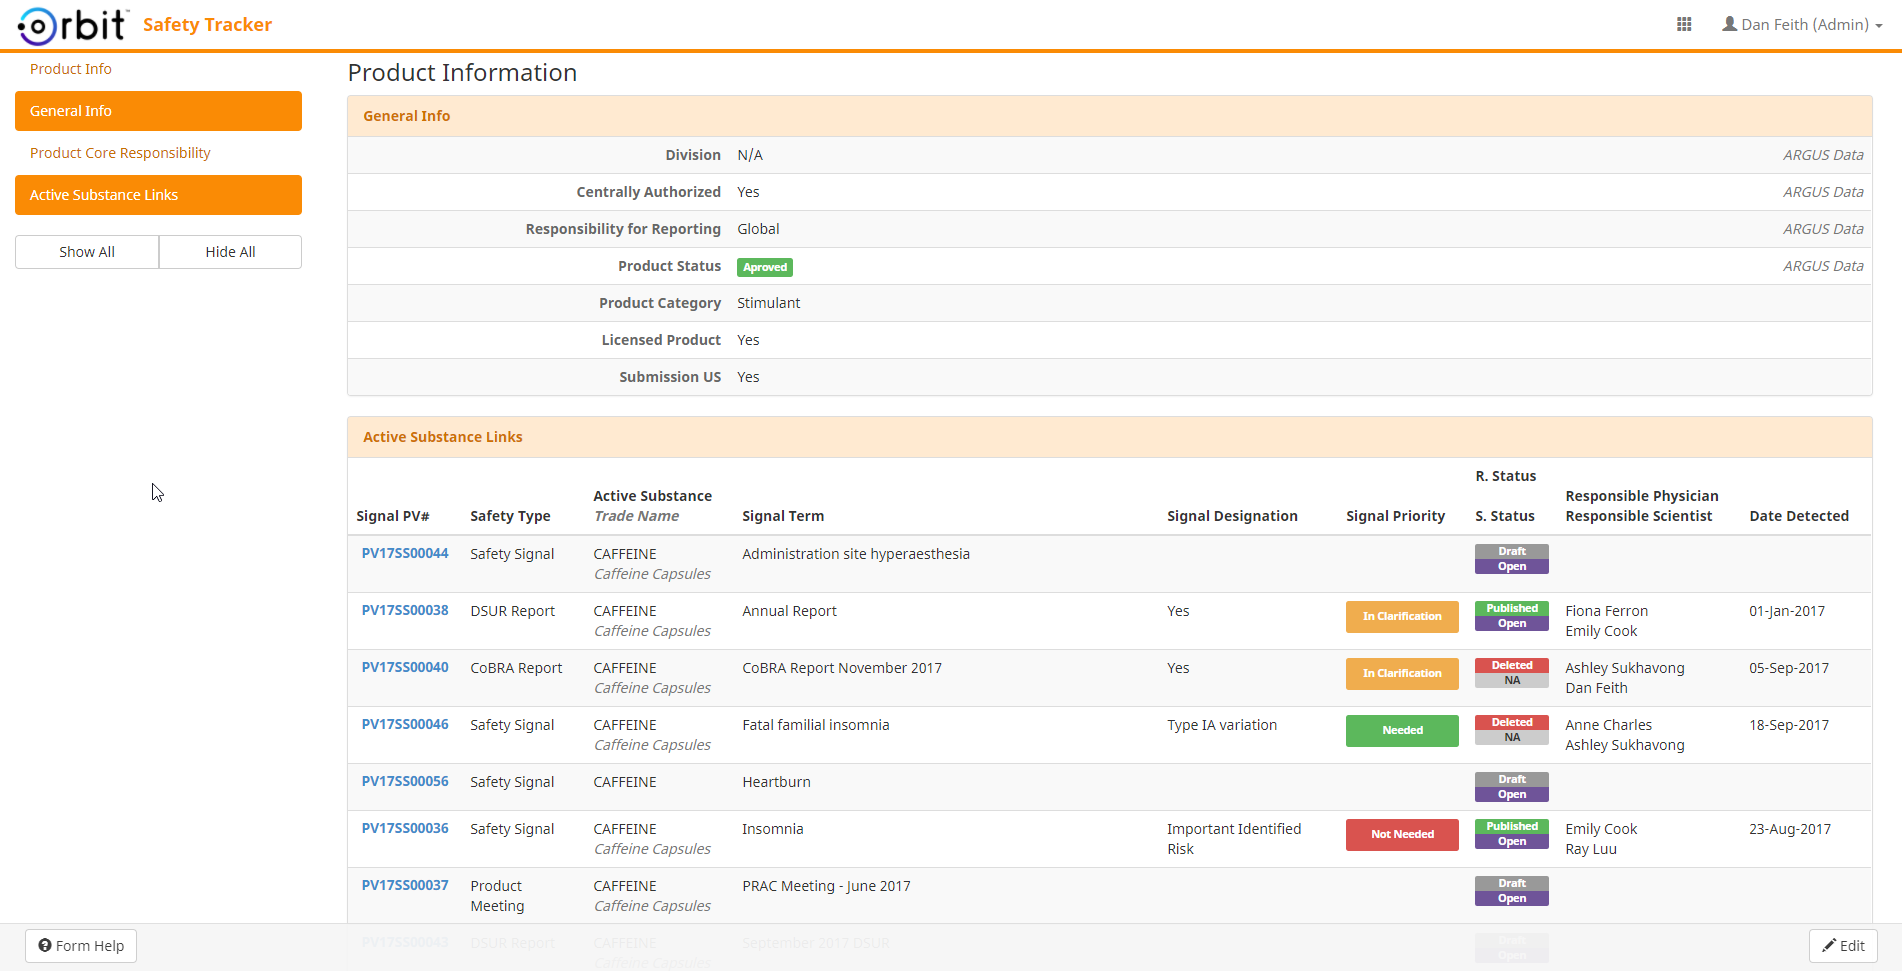Open signal PV17SS00056
The height and width of the screenshot is (971, 1902).
coord(405,781)
